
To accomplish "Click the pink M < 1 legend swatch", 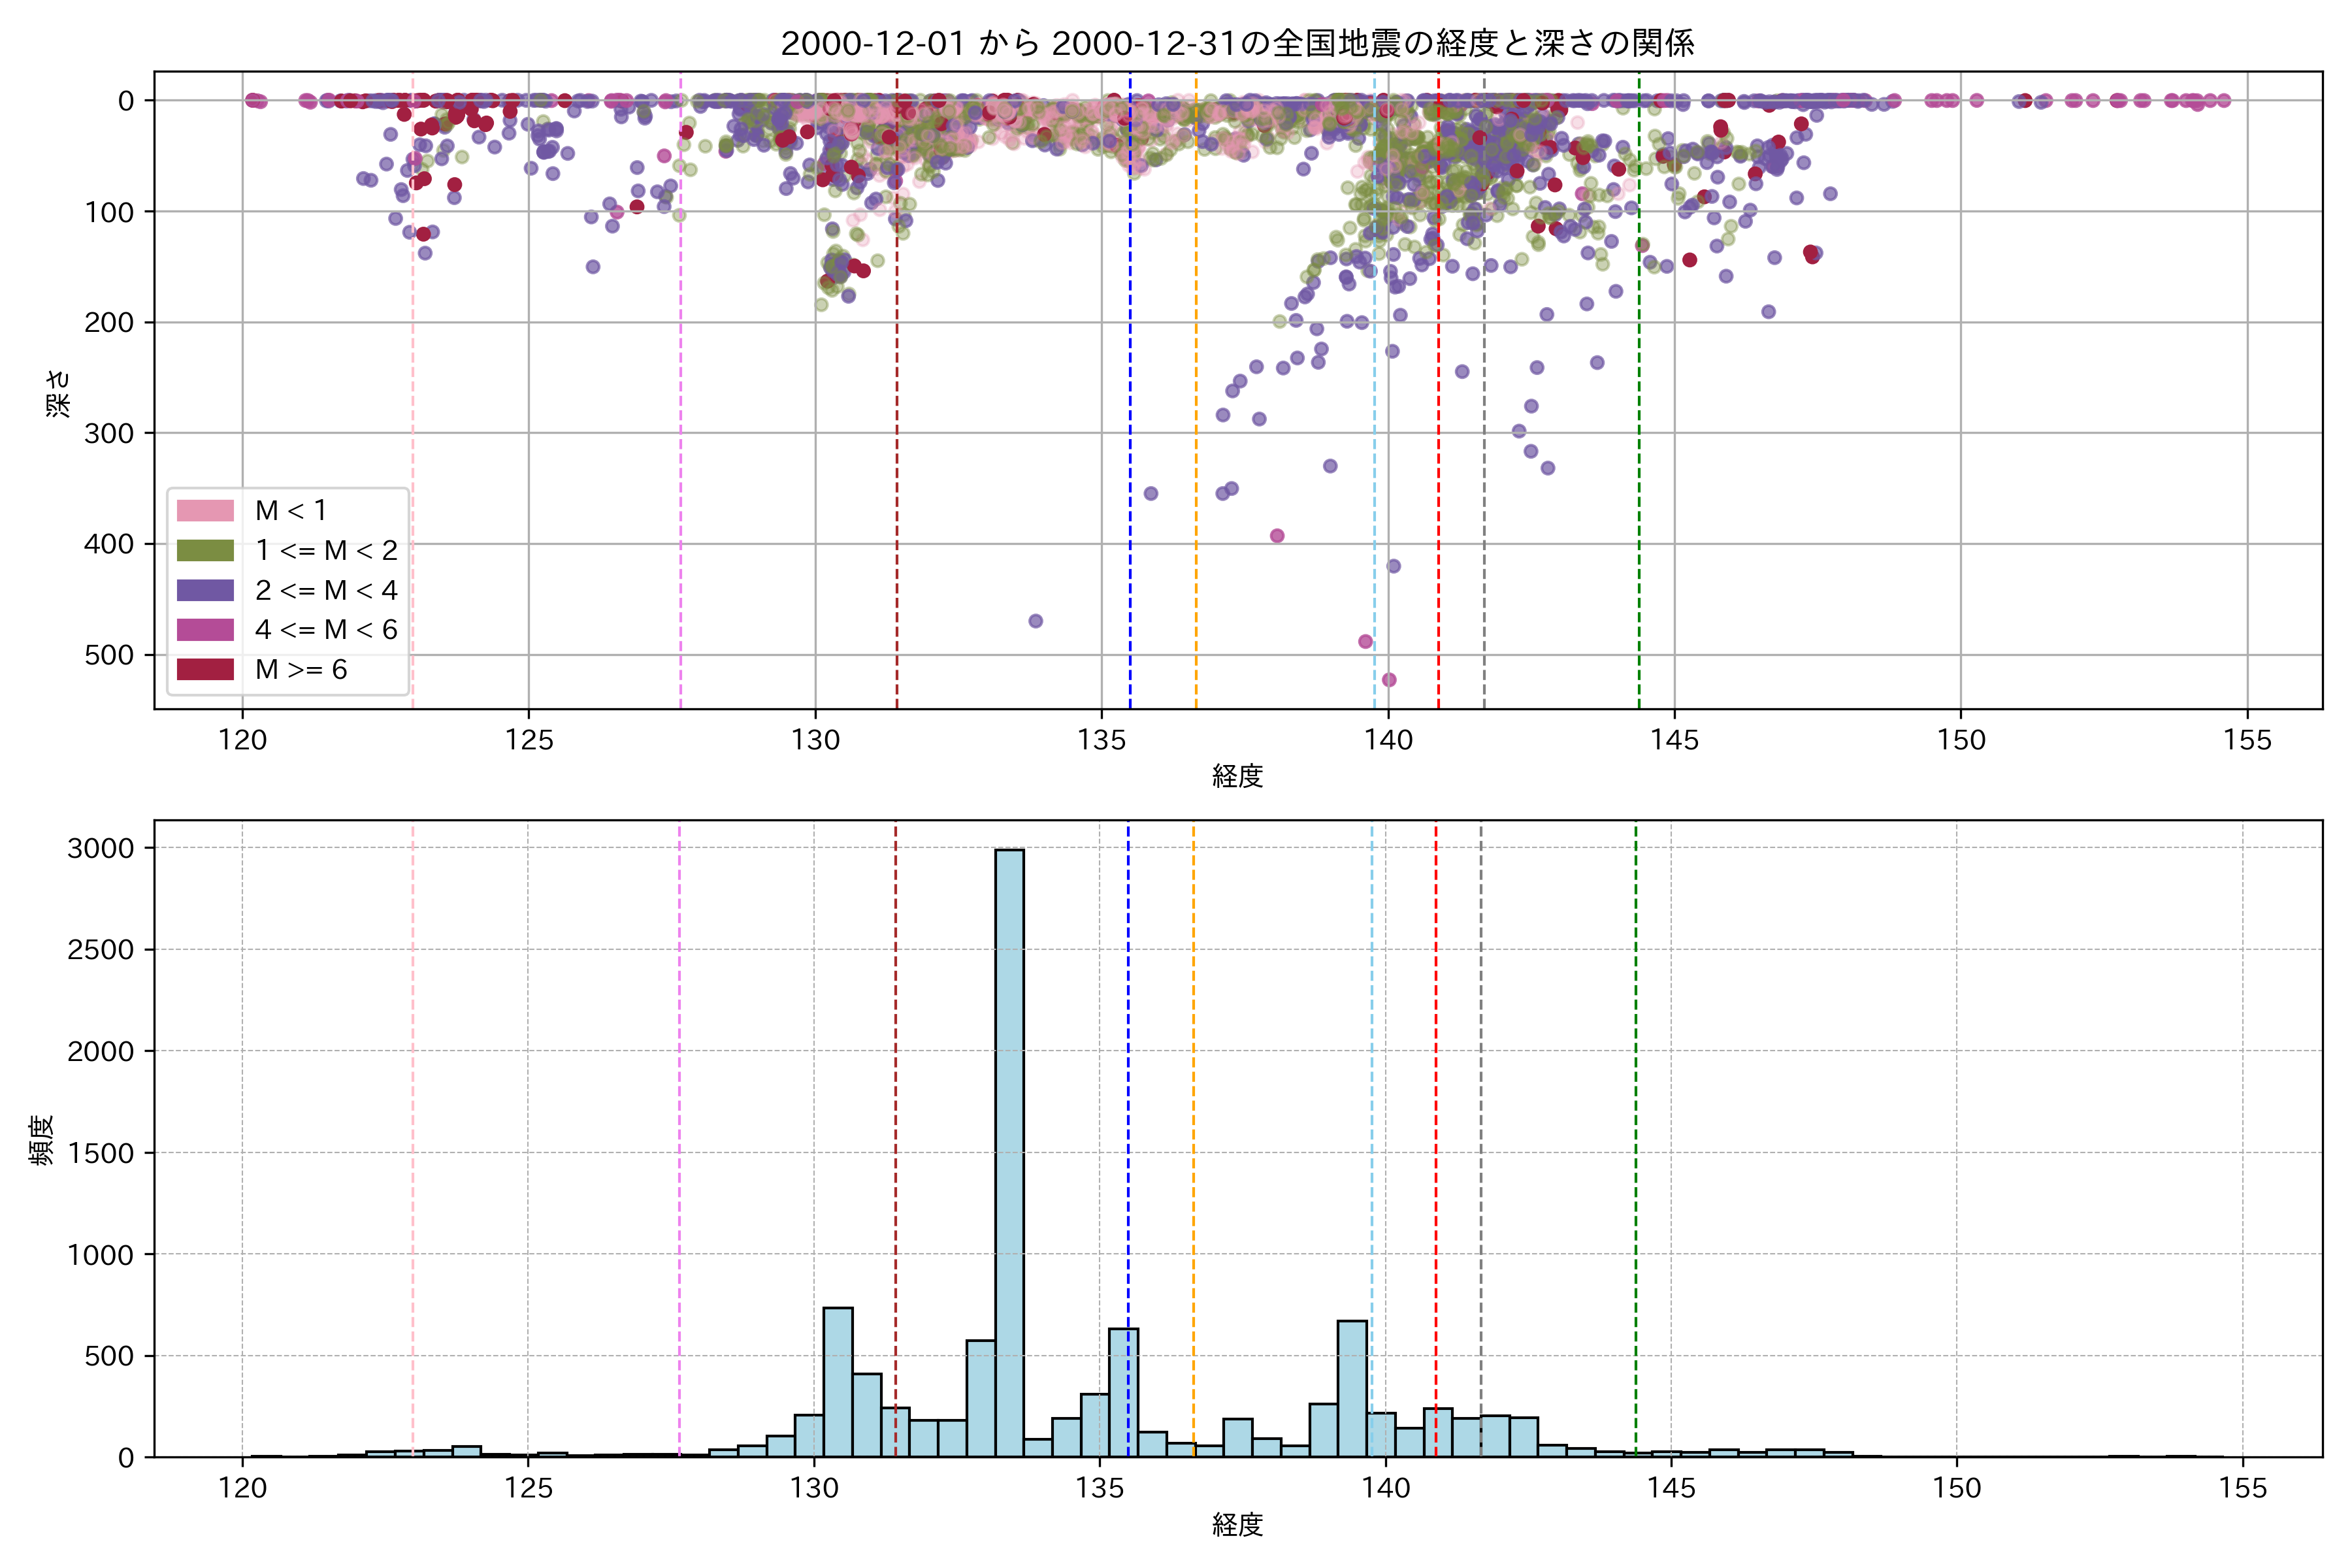I will coord(205,510).
